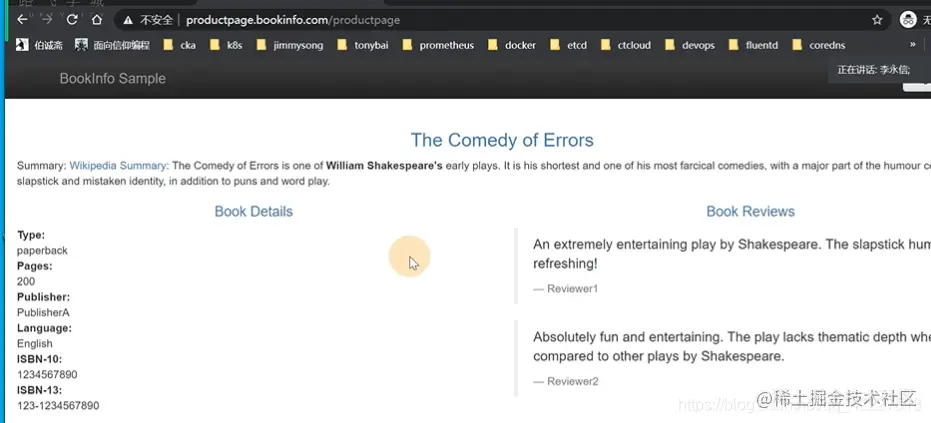The width and height of the screenshot is (931, 423).
Task: Click the Reviewer1 attribution
Action: point(566,289)
